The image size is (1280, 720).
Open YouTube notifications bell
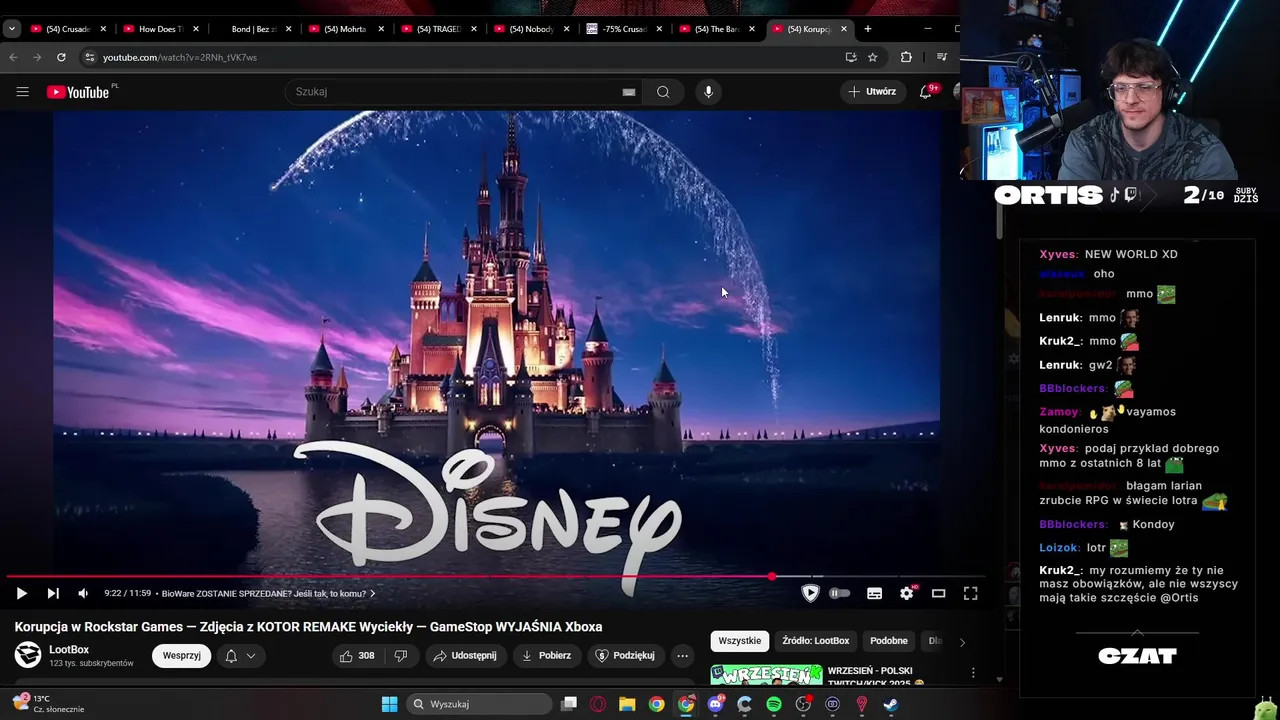coord(926,92)
